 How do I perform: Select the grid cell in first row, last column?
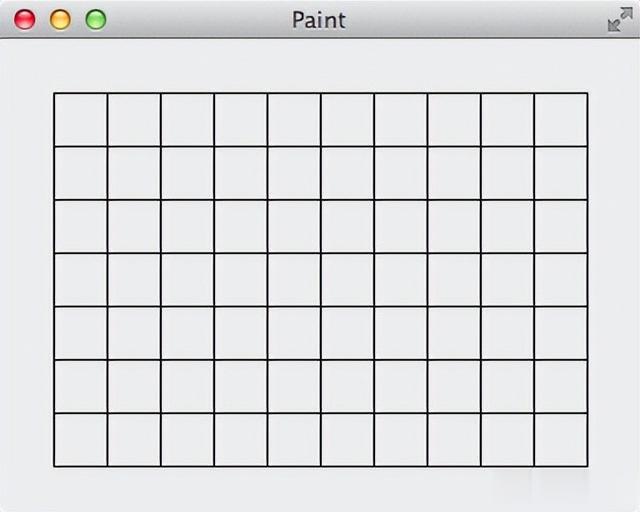point(561,120)
